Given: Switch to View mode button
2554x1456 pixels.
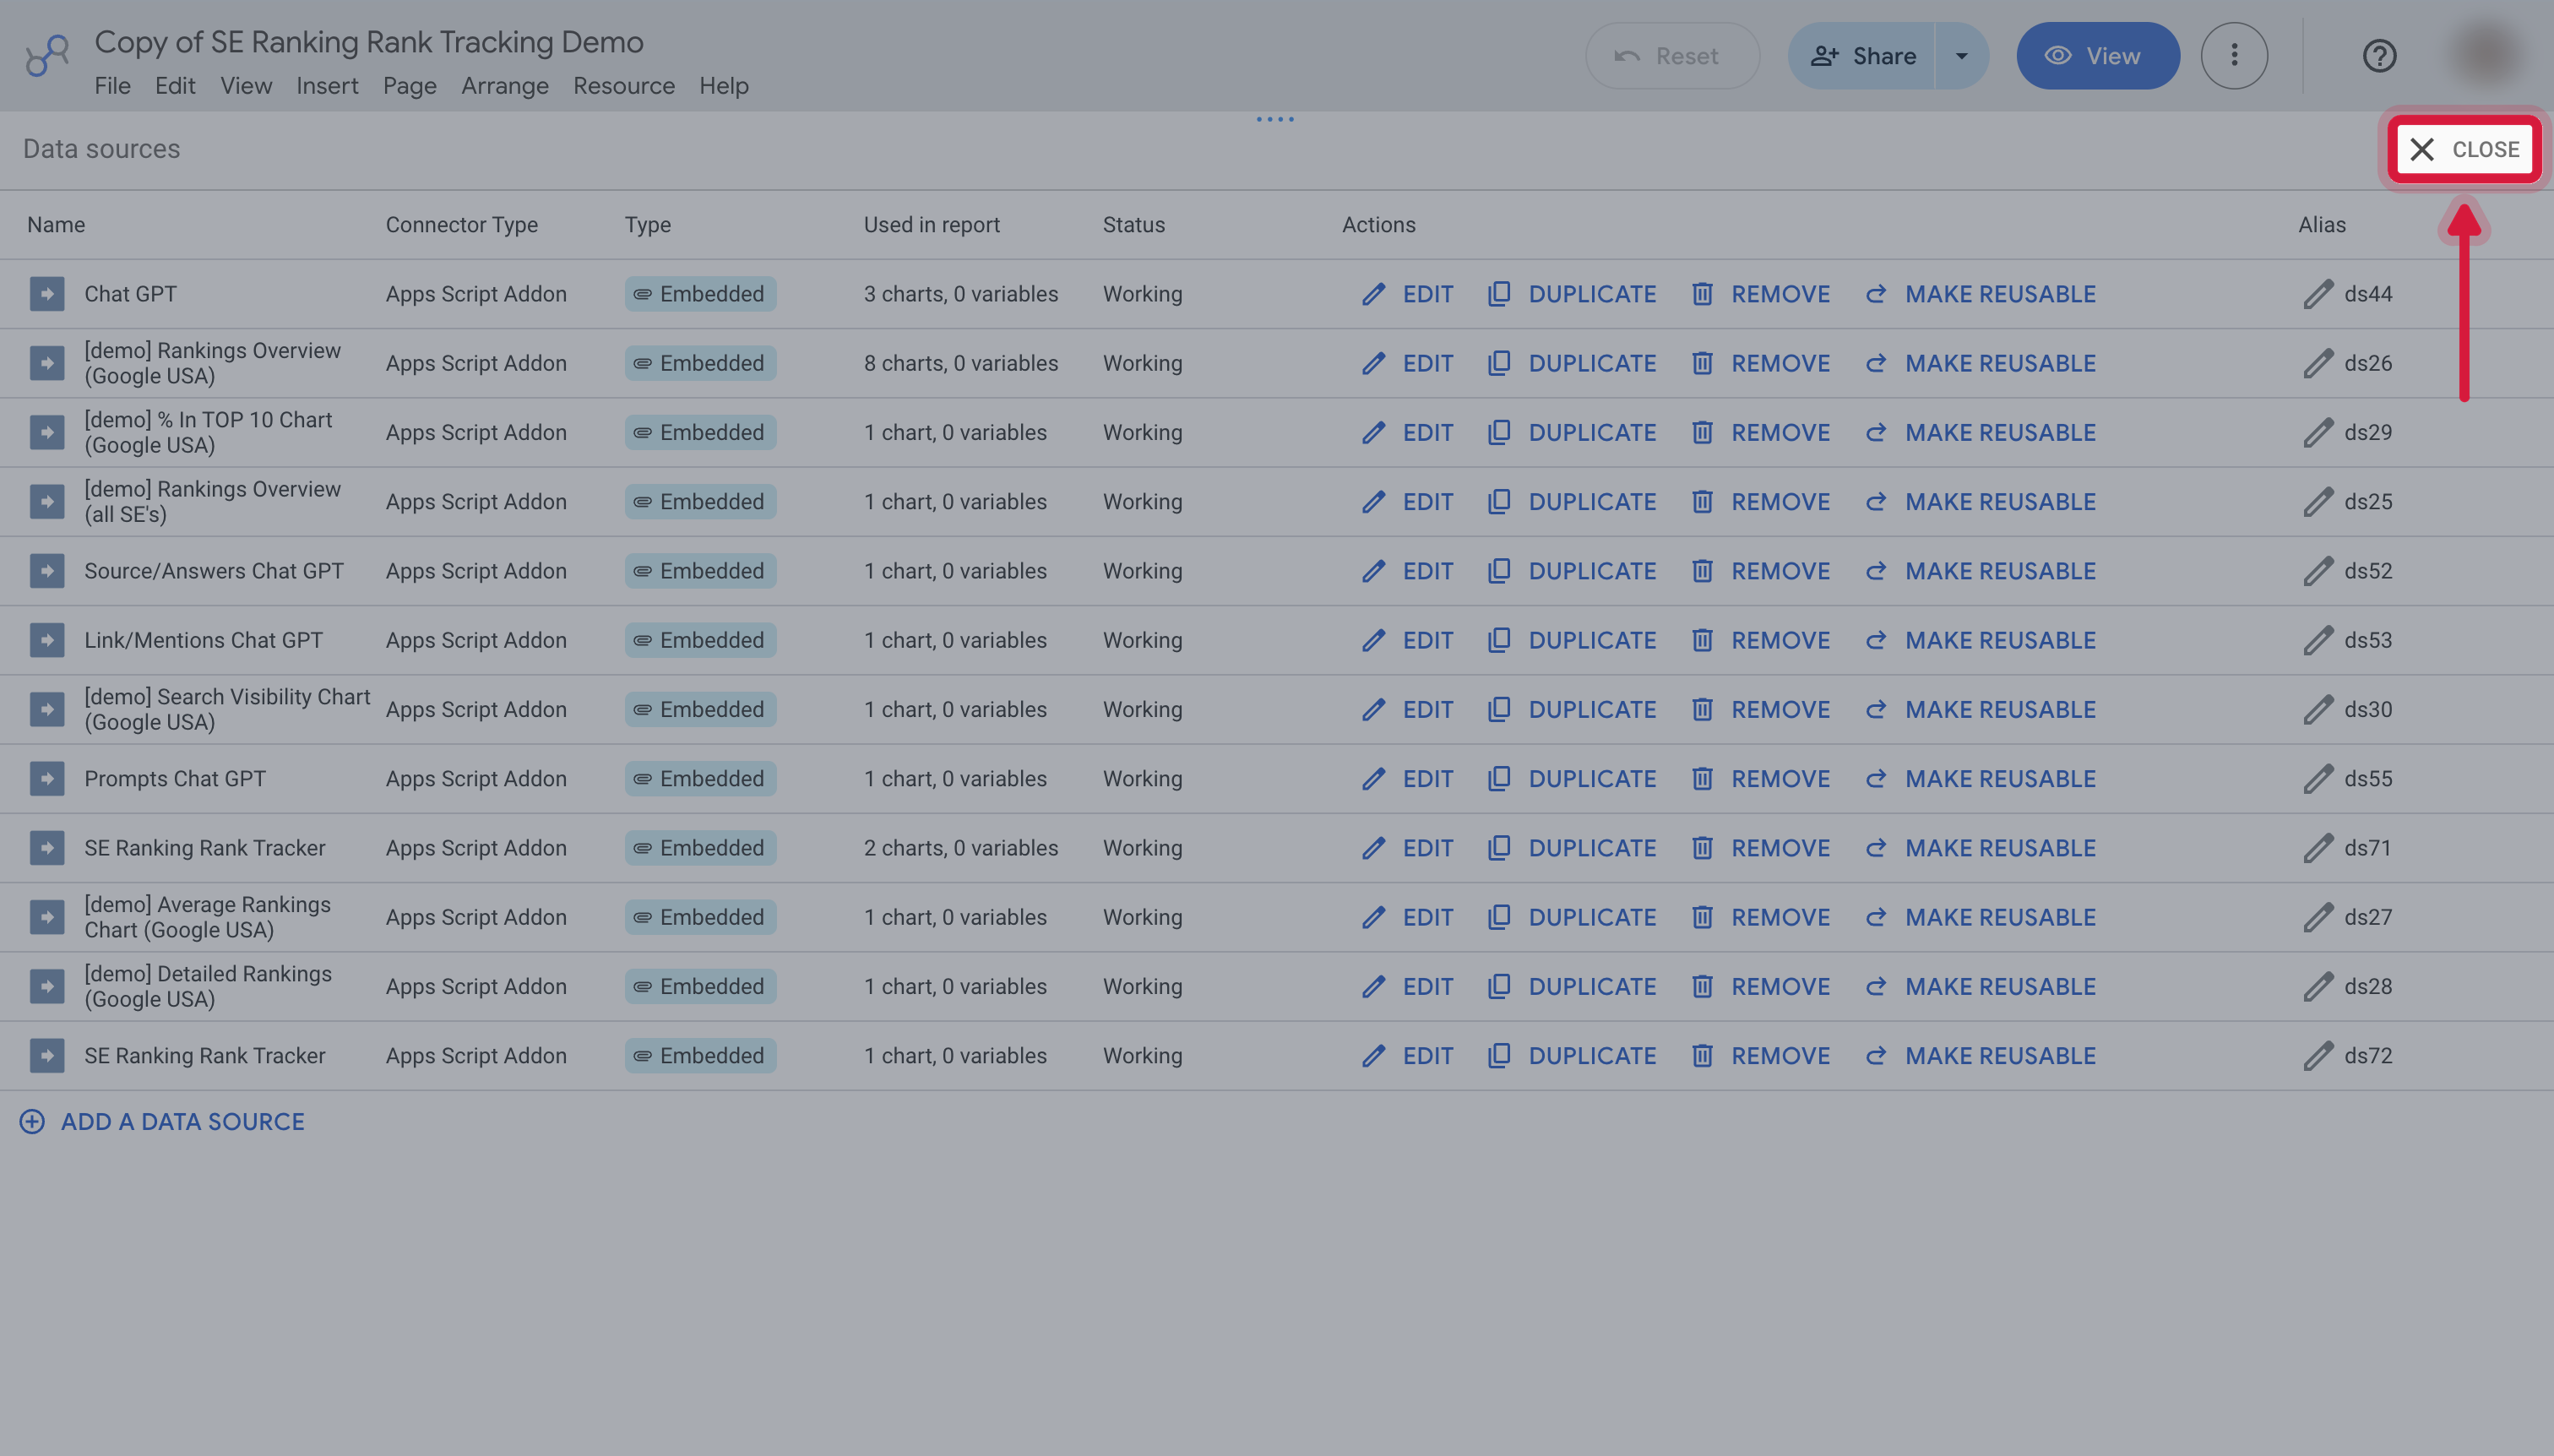Looking at the screenshot, I should 2097,56.
